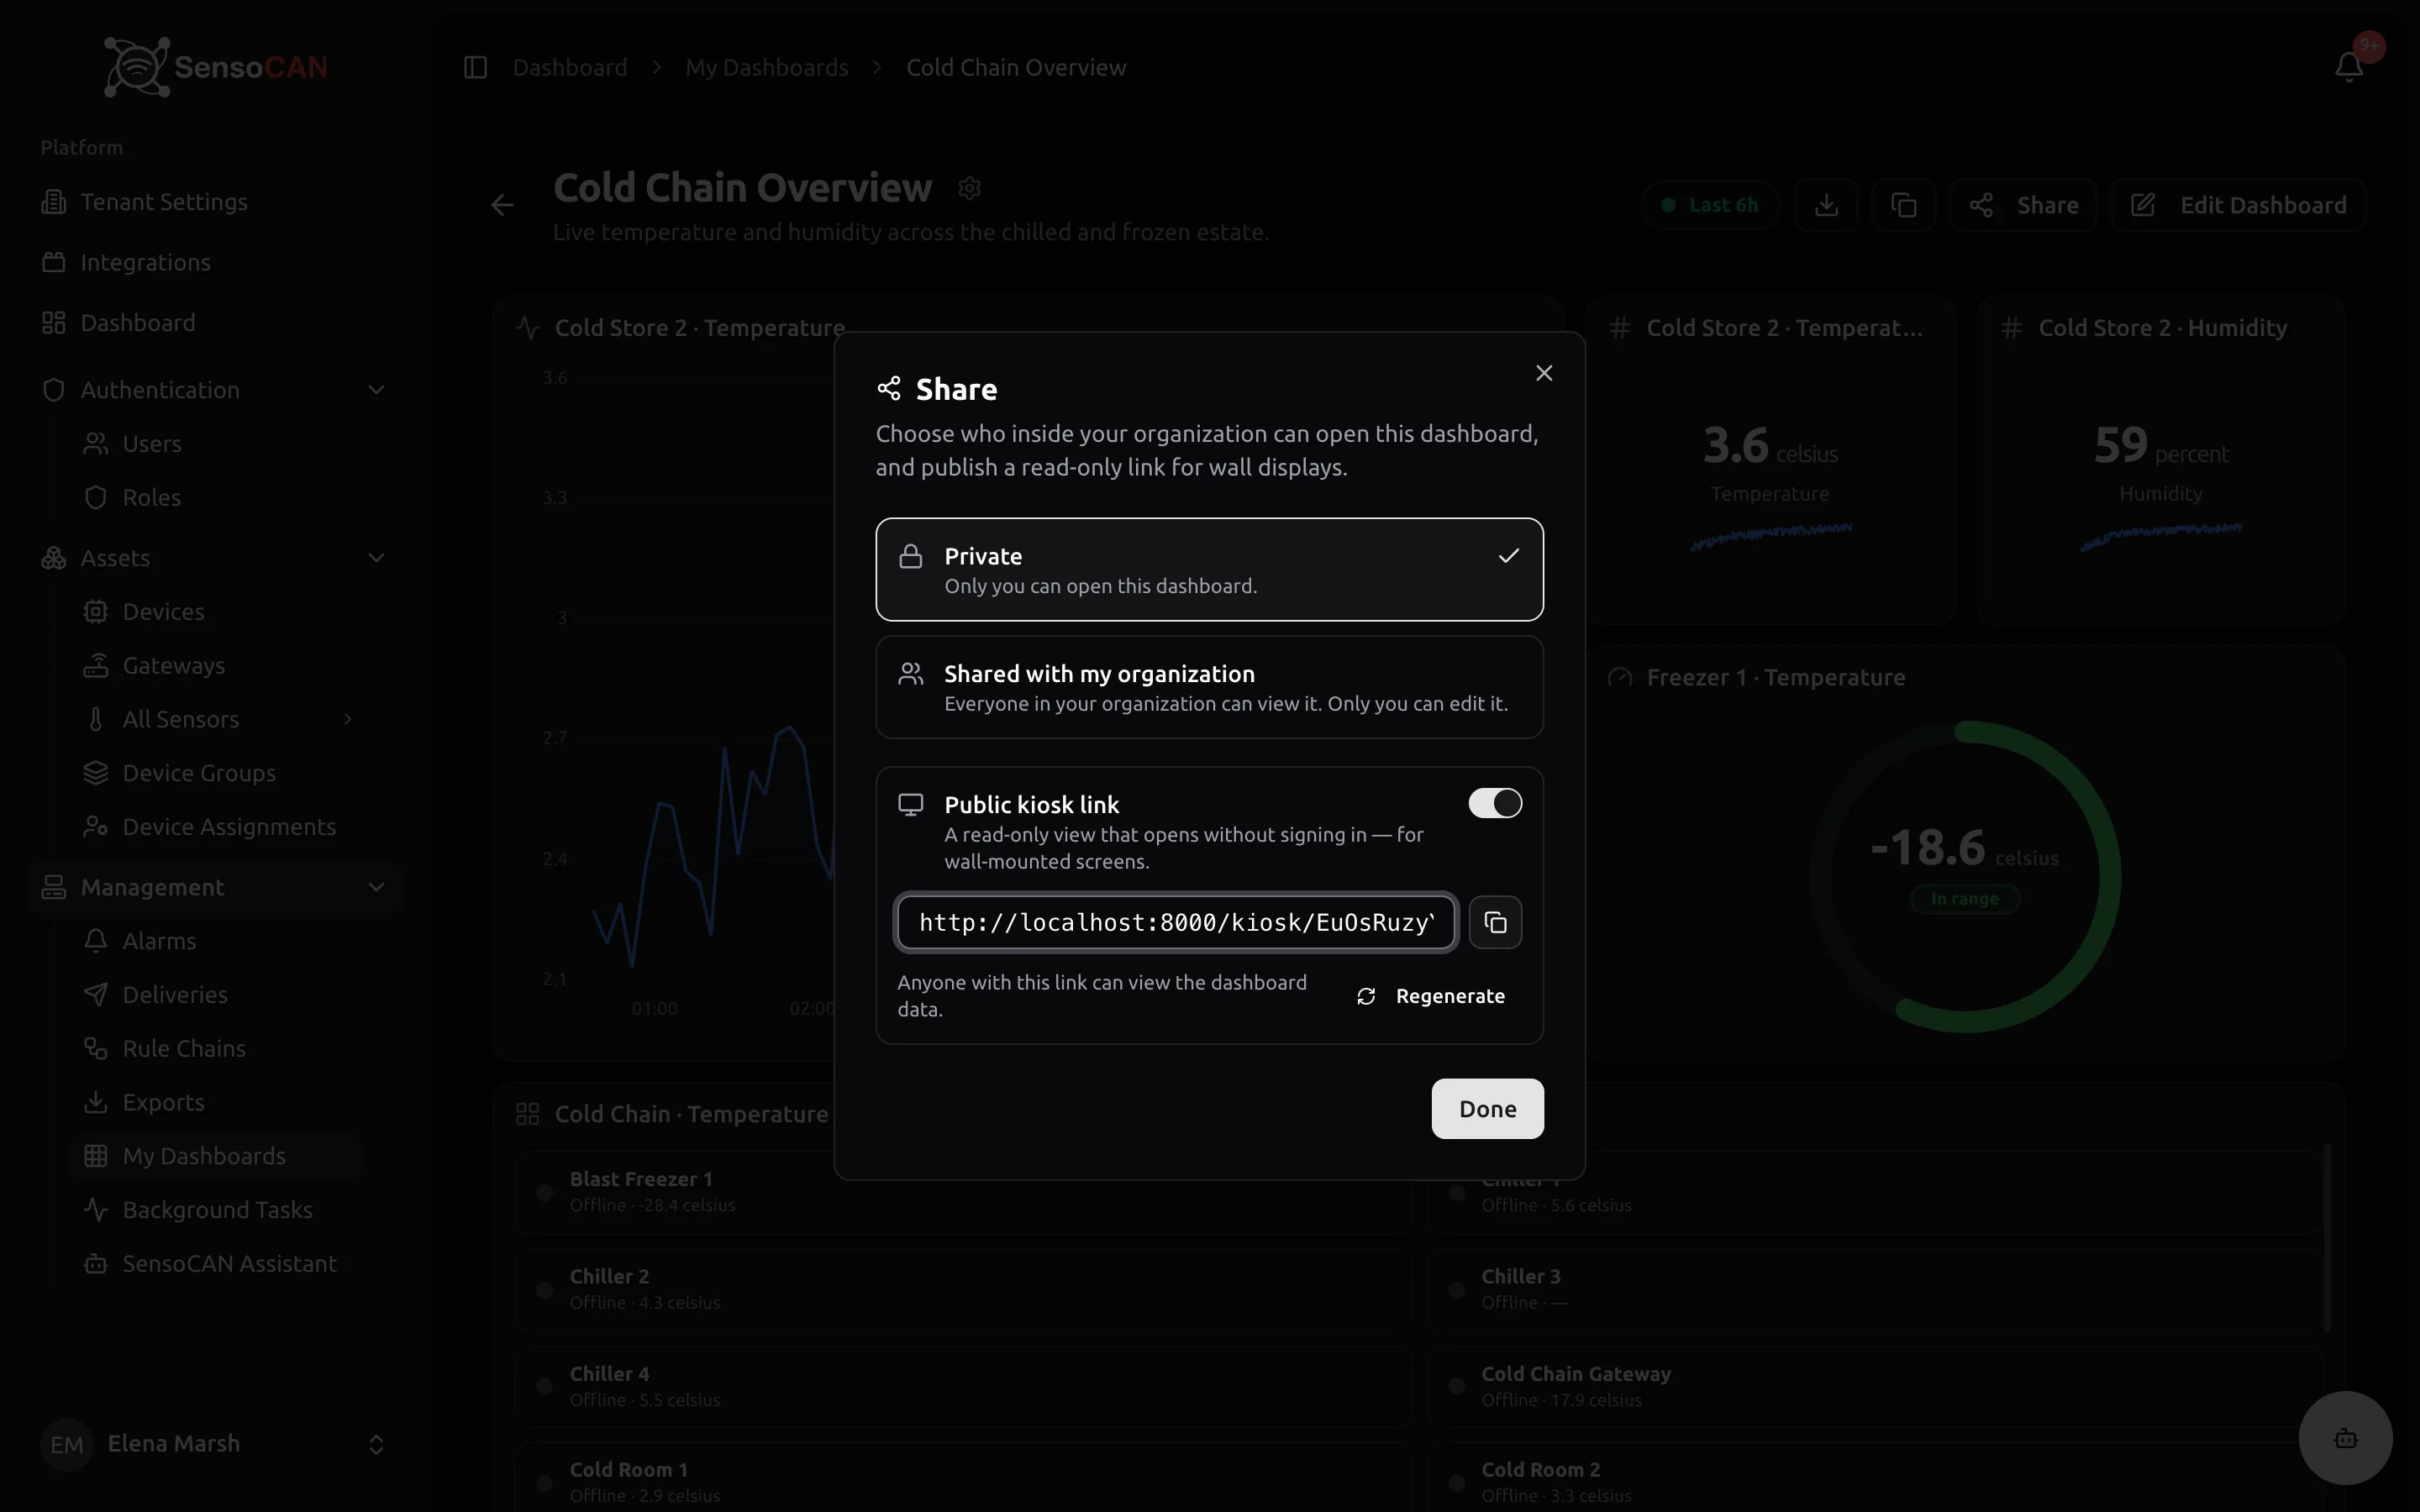Expand the All Sensors submenu arrow
Image resolution: width=2420 pixels, height=1512 pixels.
point(348,719)
